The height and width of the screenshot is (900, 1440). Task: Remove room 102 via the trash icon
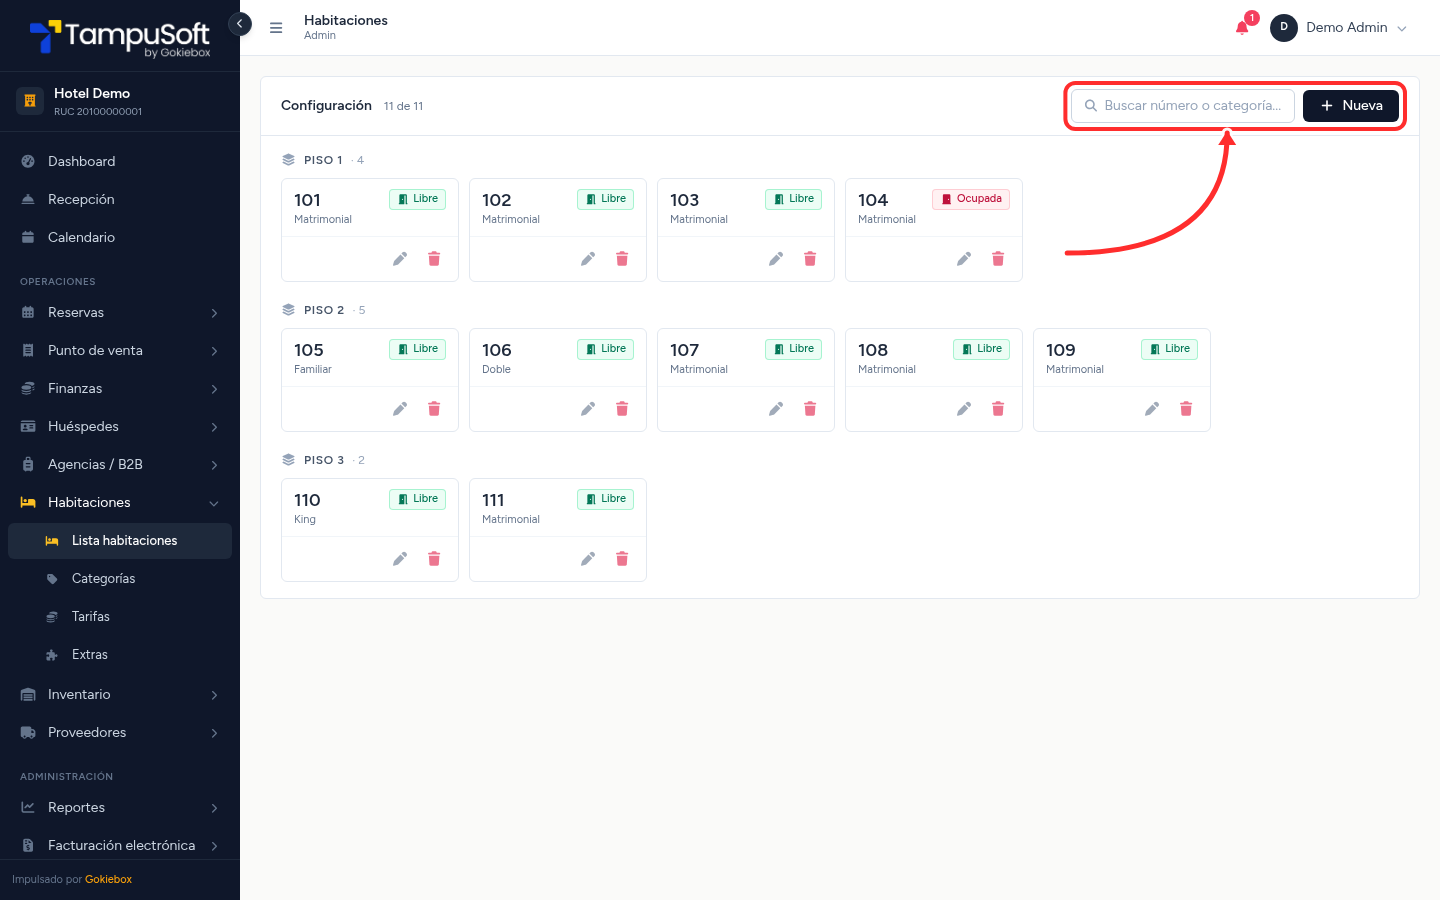click(622, 259)
